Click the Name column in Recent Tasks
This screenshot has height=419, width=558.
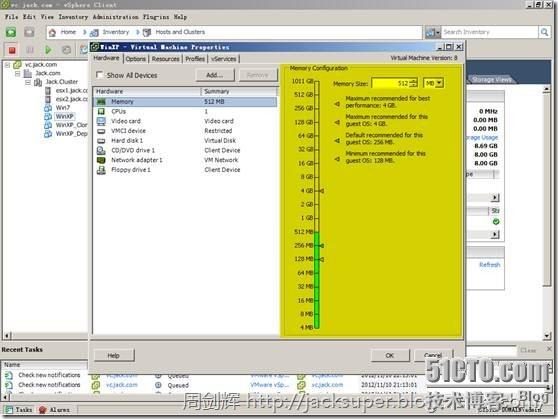44,365
